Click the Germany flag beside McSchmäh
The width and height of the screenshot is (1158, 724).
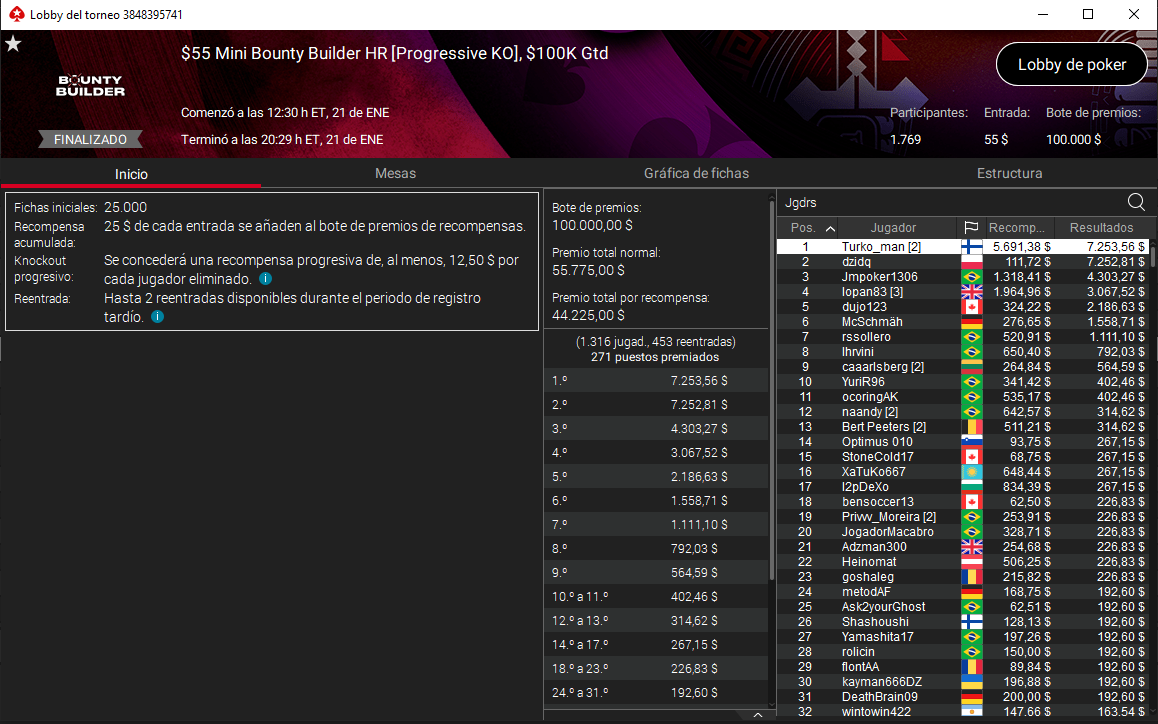coord(971,322)
